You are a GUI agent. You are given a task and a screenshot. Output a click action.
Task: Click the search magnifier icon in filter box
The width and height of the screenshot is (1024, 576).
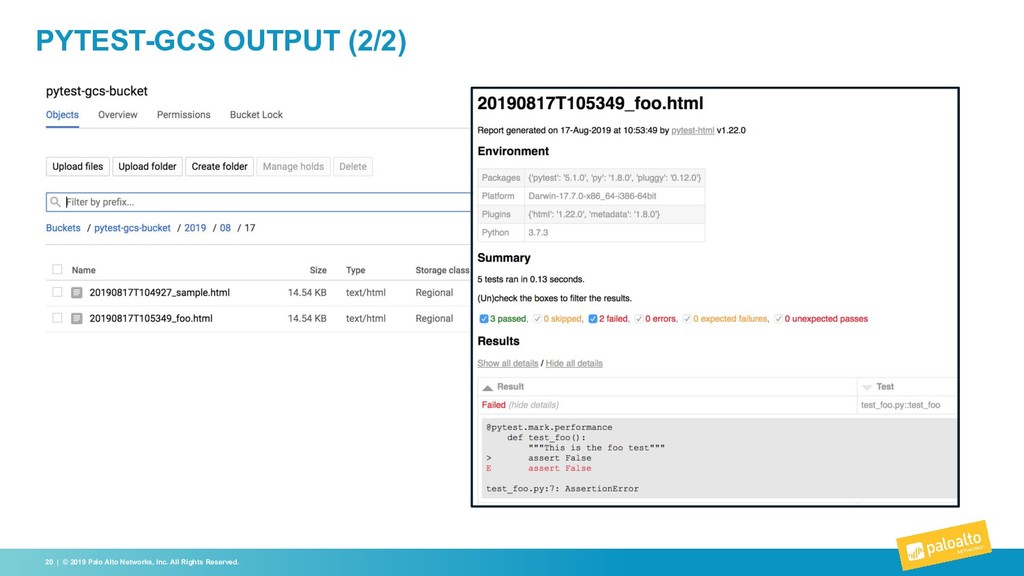pyautogui.click(x=56, y=202)
